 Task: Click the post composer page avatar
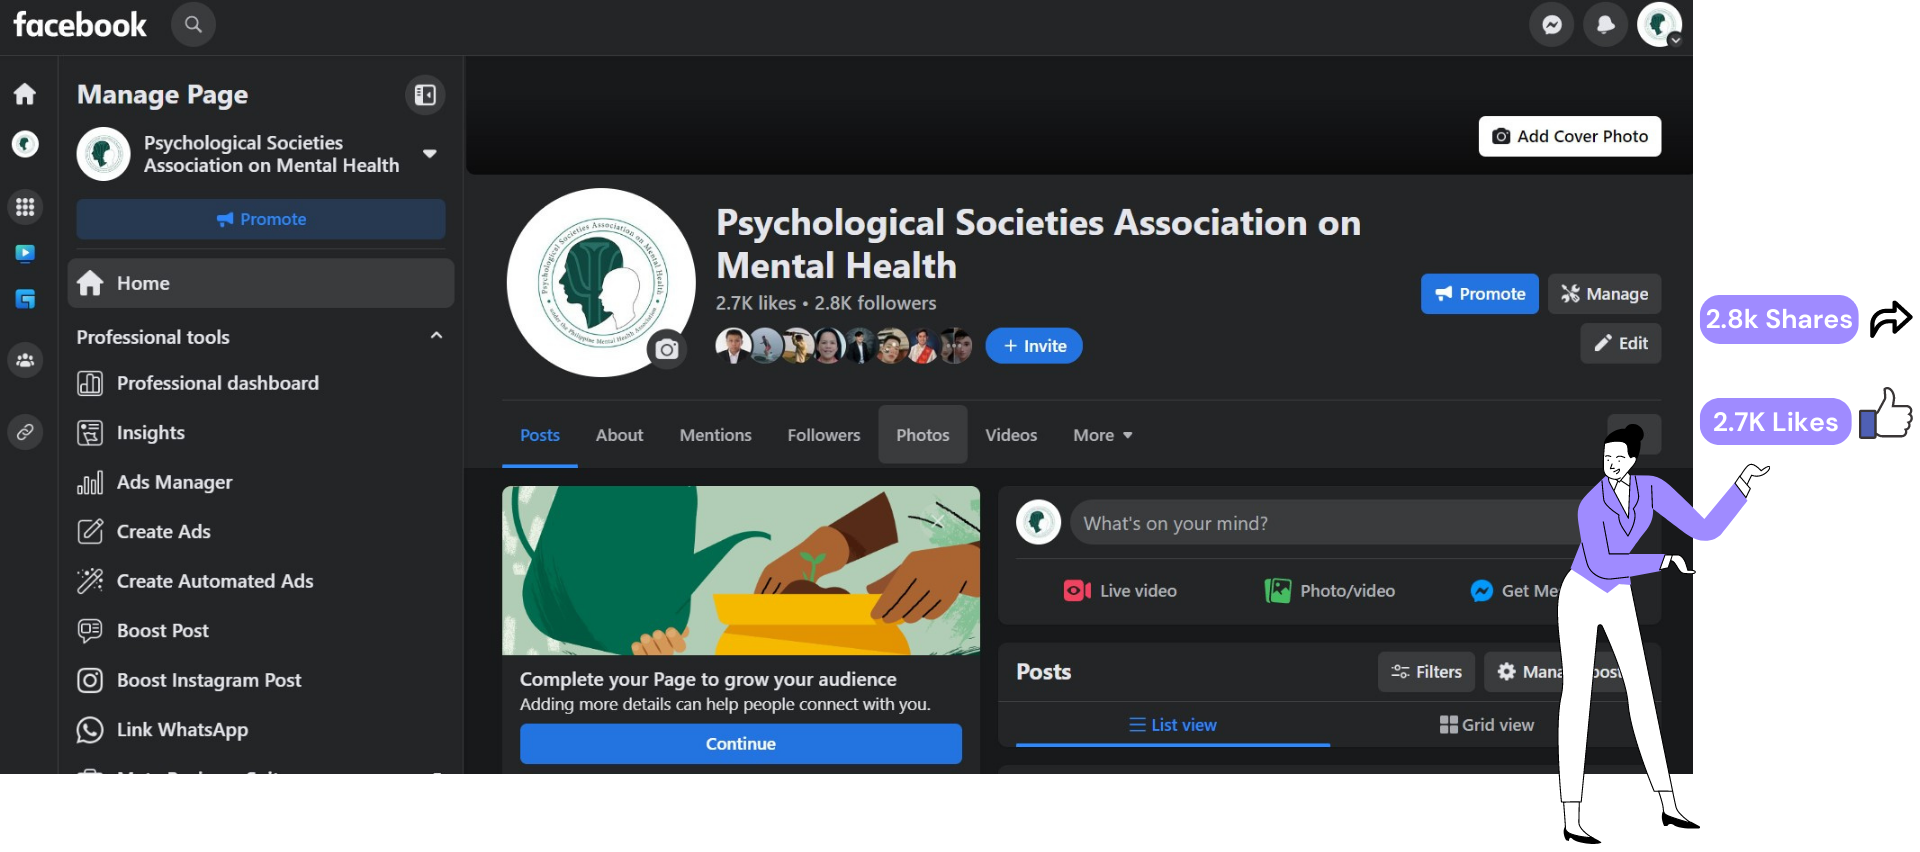pos(1038,522)
